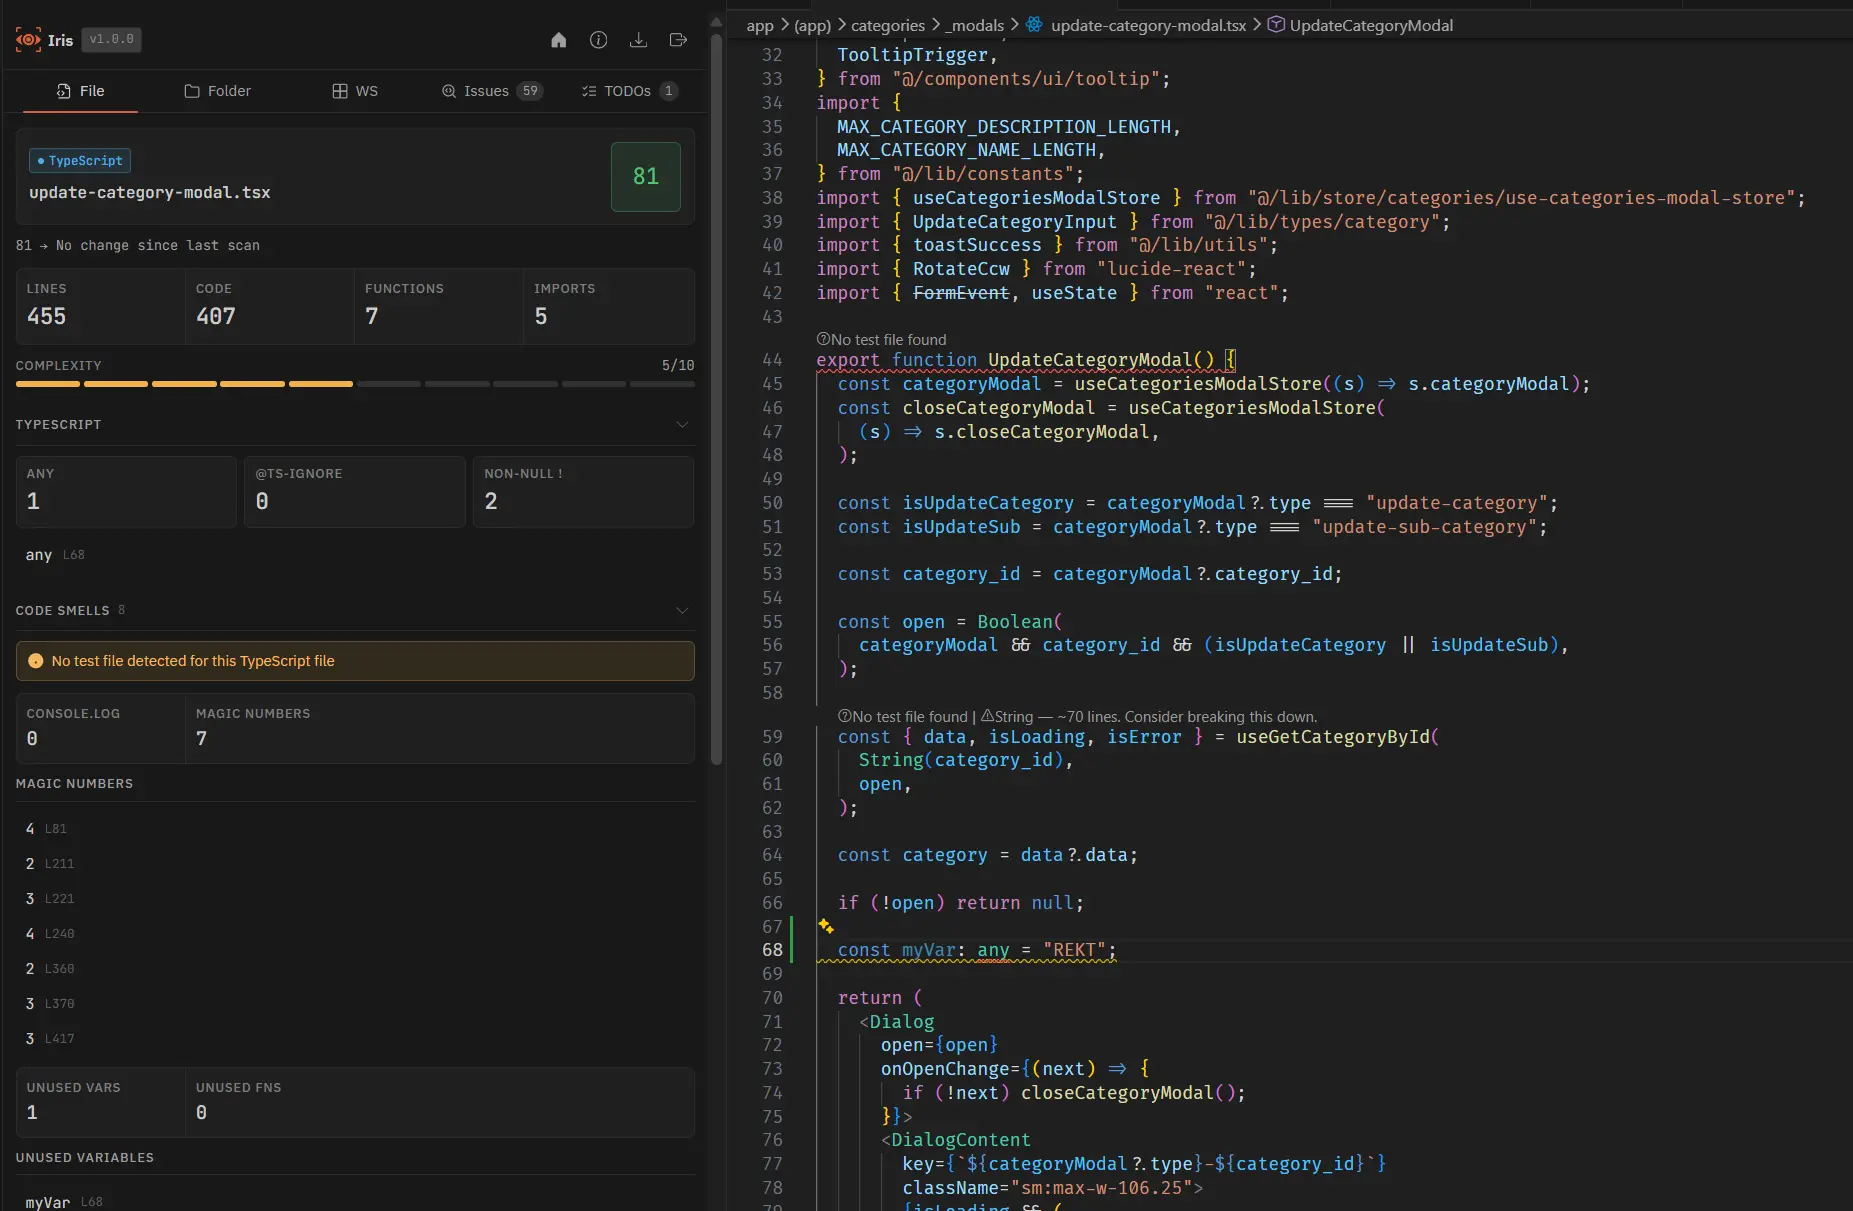Click the MAGIC NUMBERS count card

[439, 728]
